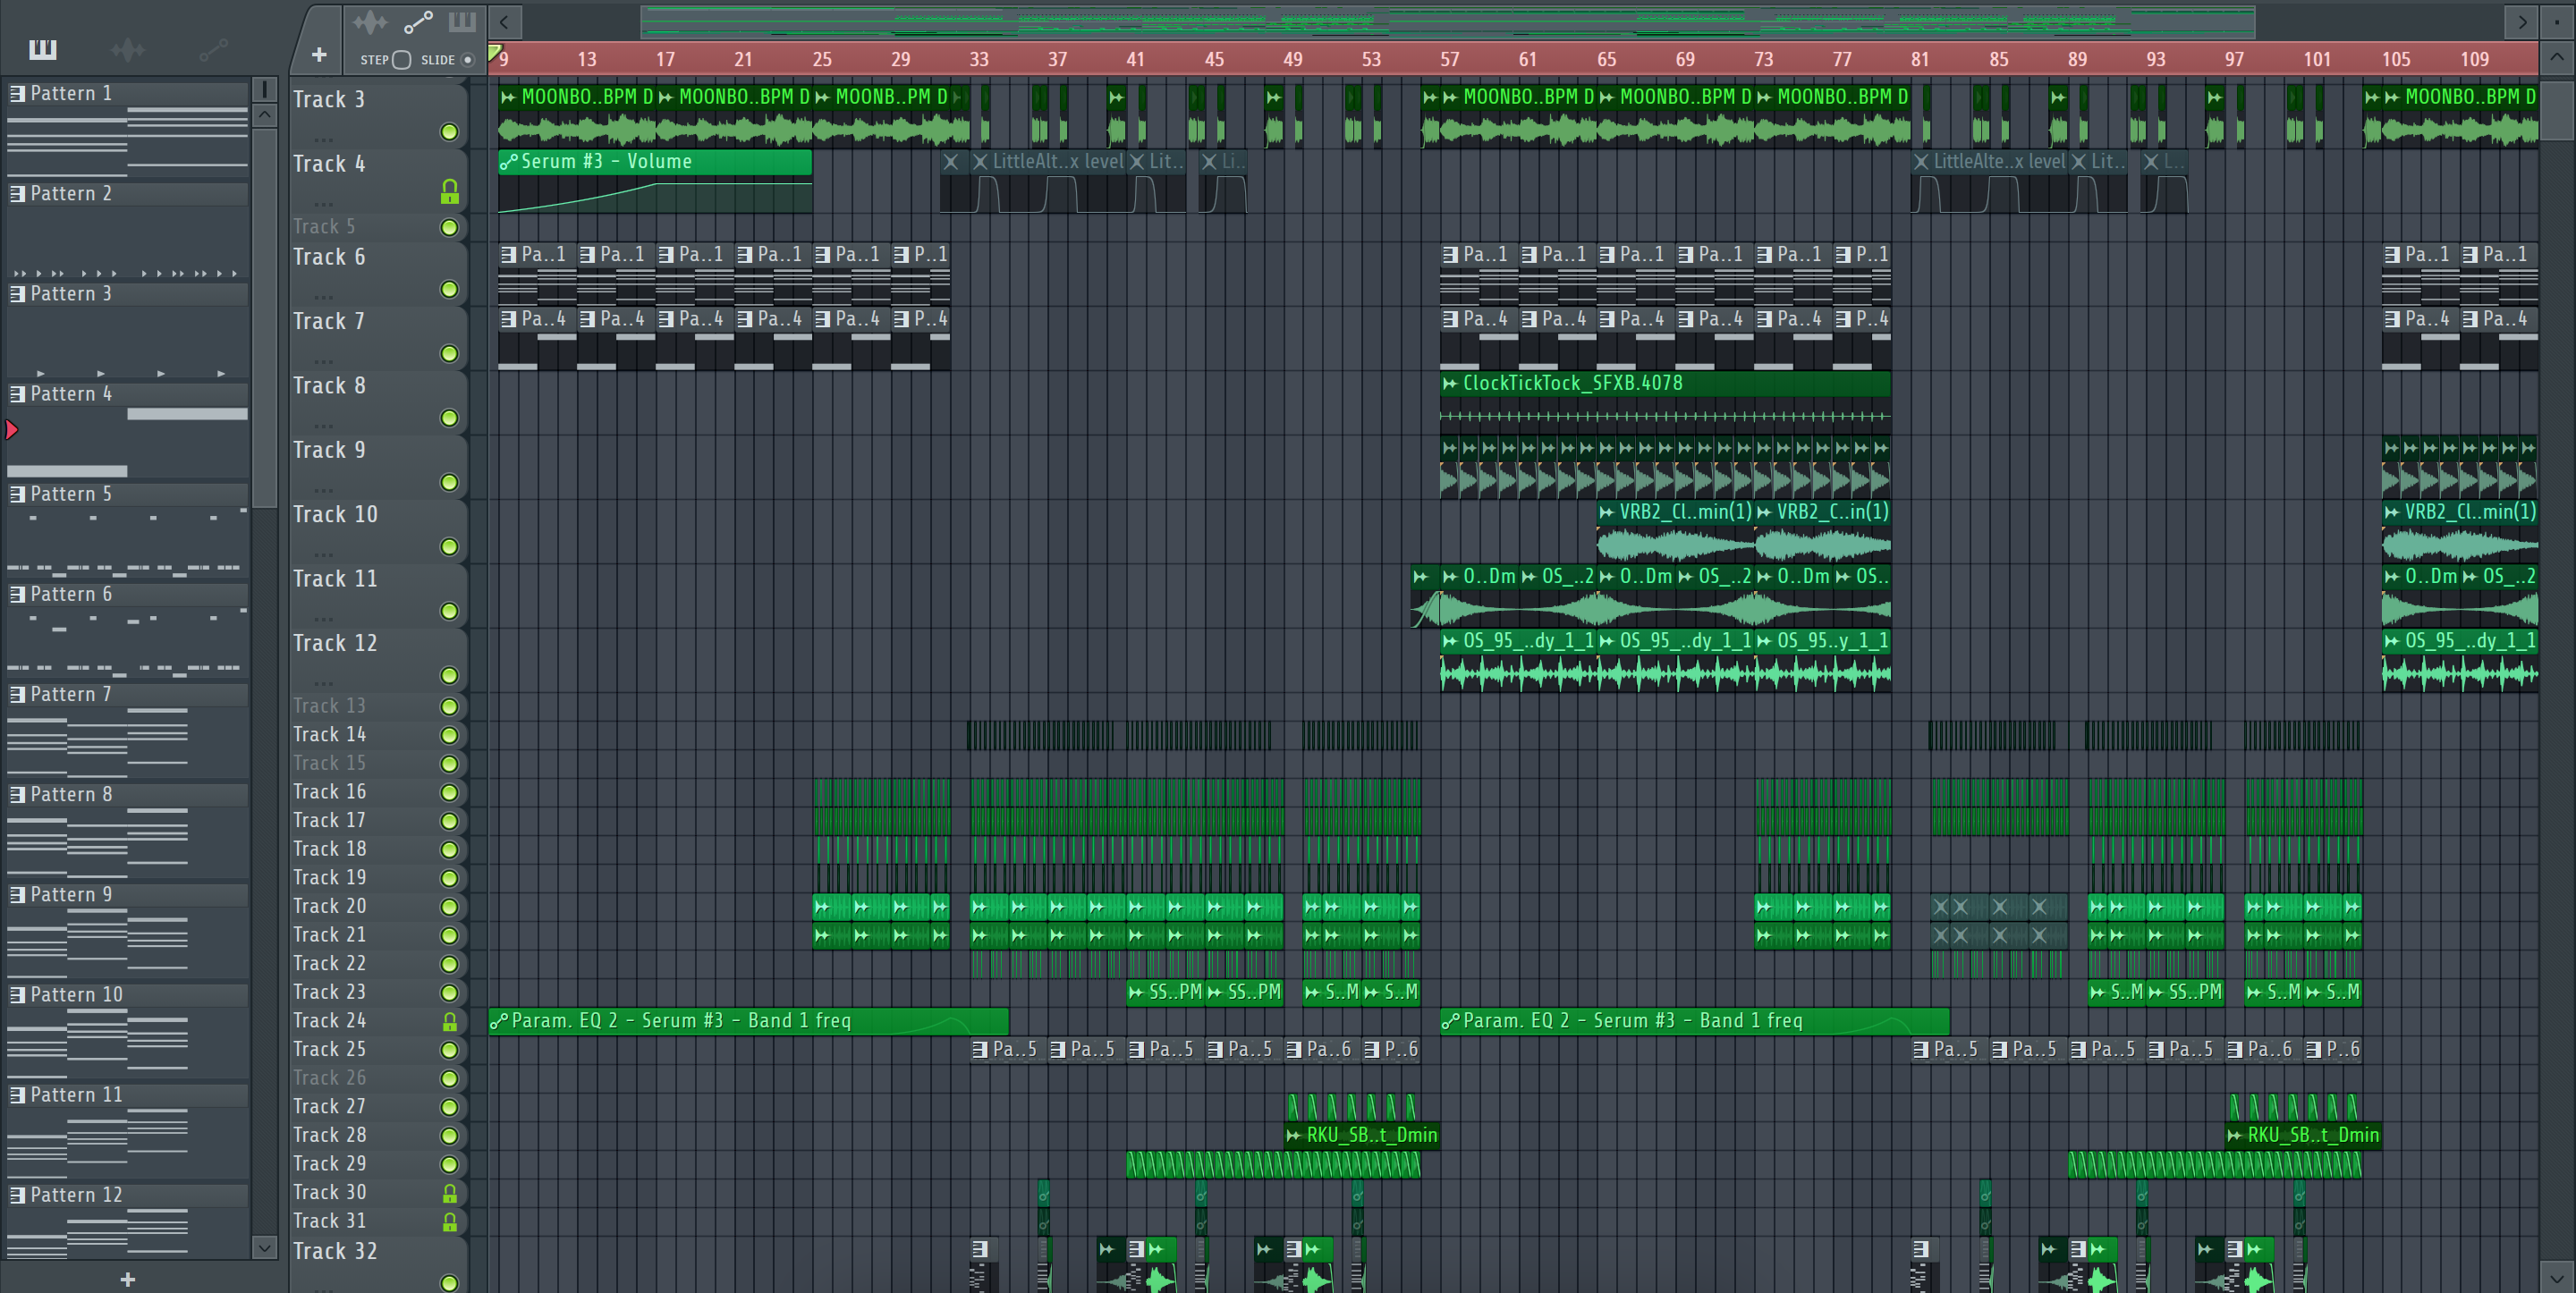Viewport: 2576px width, 1293px height.
Task: Mute Track 5 with its green light
Action: (x=449, y=227)
